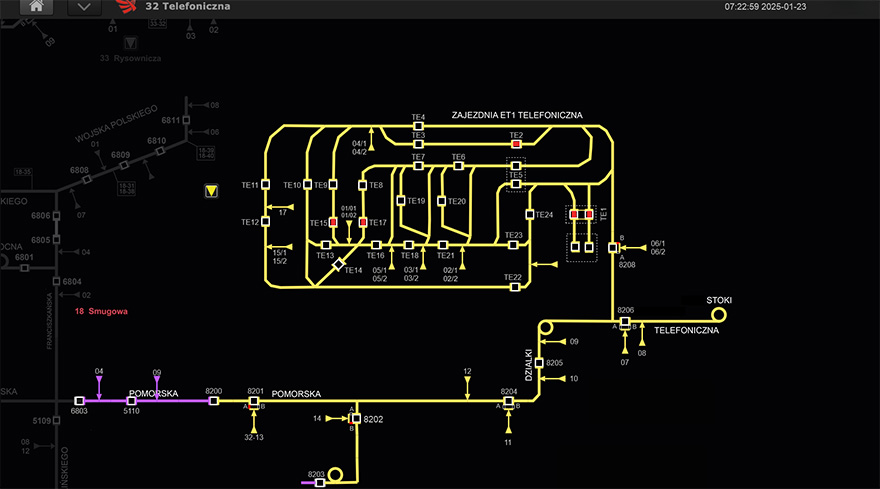Click the 32 Telefoniczna title tab

pos(187,7)
